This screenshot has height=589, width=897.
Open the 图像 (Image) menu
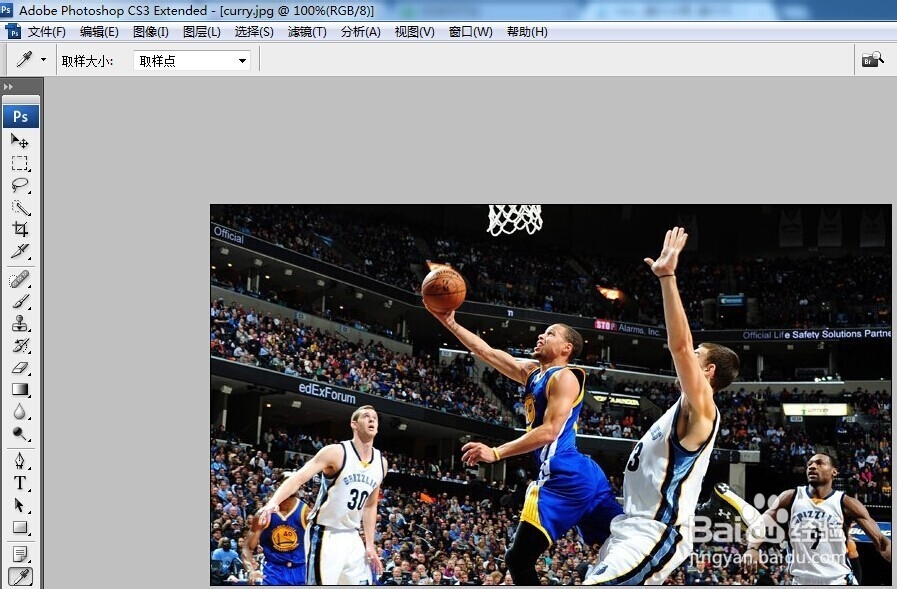150,31
